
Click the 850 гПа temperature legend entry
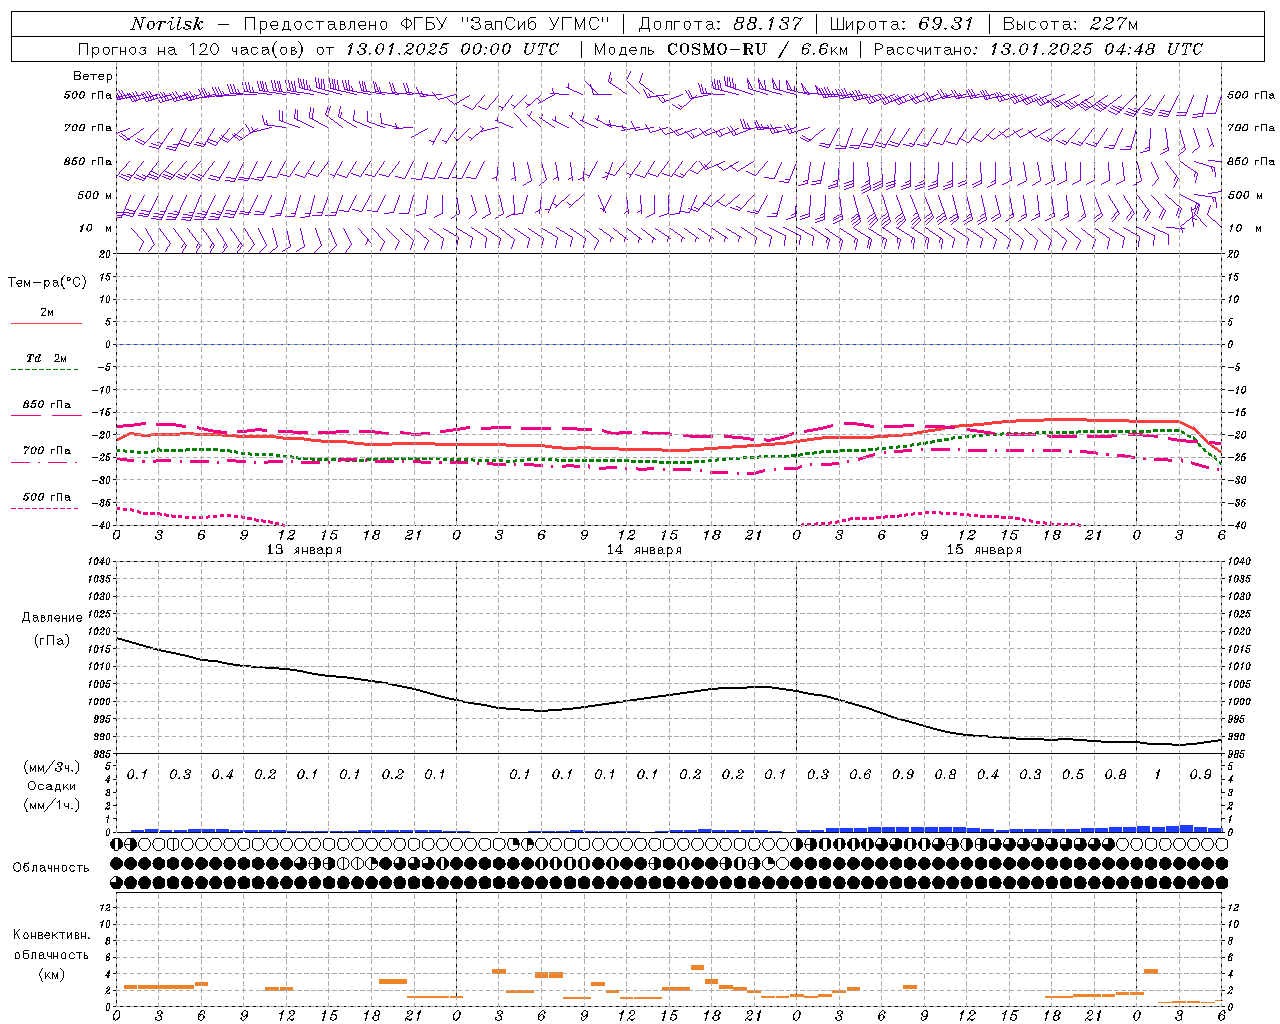(x=46, y=405)
